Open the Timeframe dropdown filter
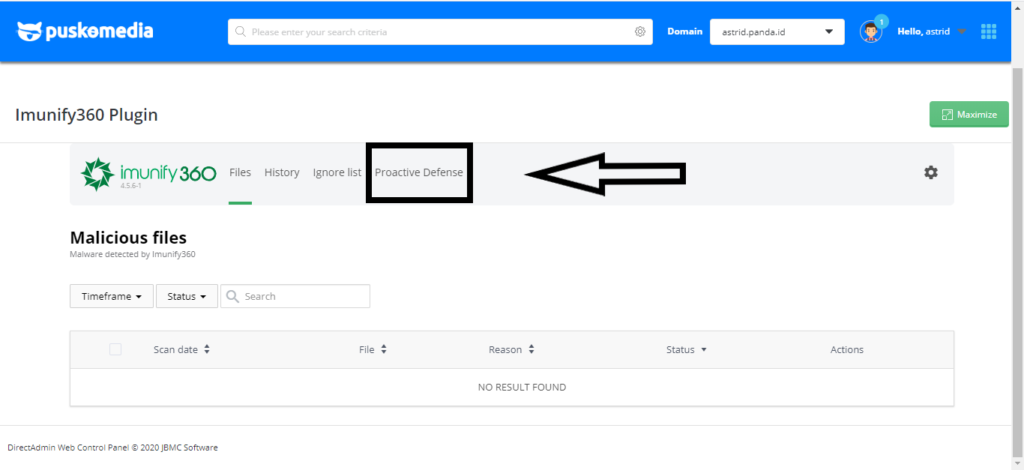Screen dimensions: 1024x470 (110, 297)
